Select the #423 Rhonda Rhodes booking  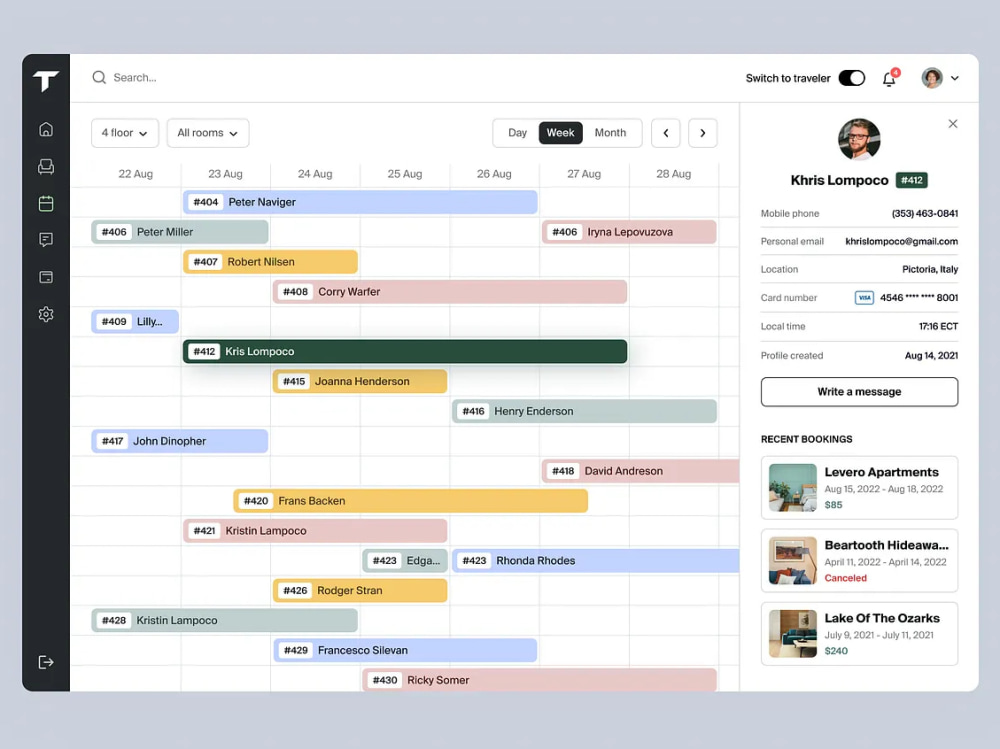pyautogui.click(x=596, y=561)
